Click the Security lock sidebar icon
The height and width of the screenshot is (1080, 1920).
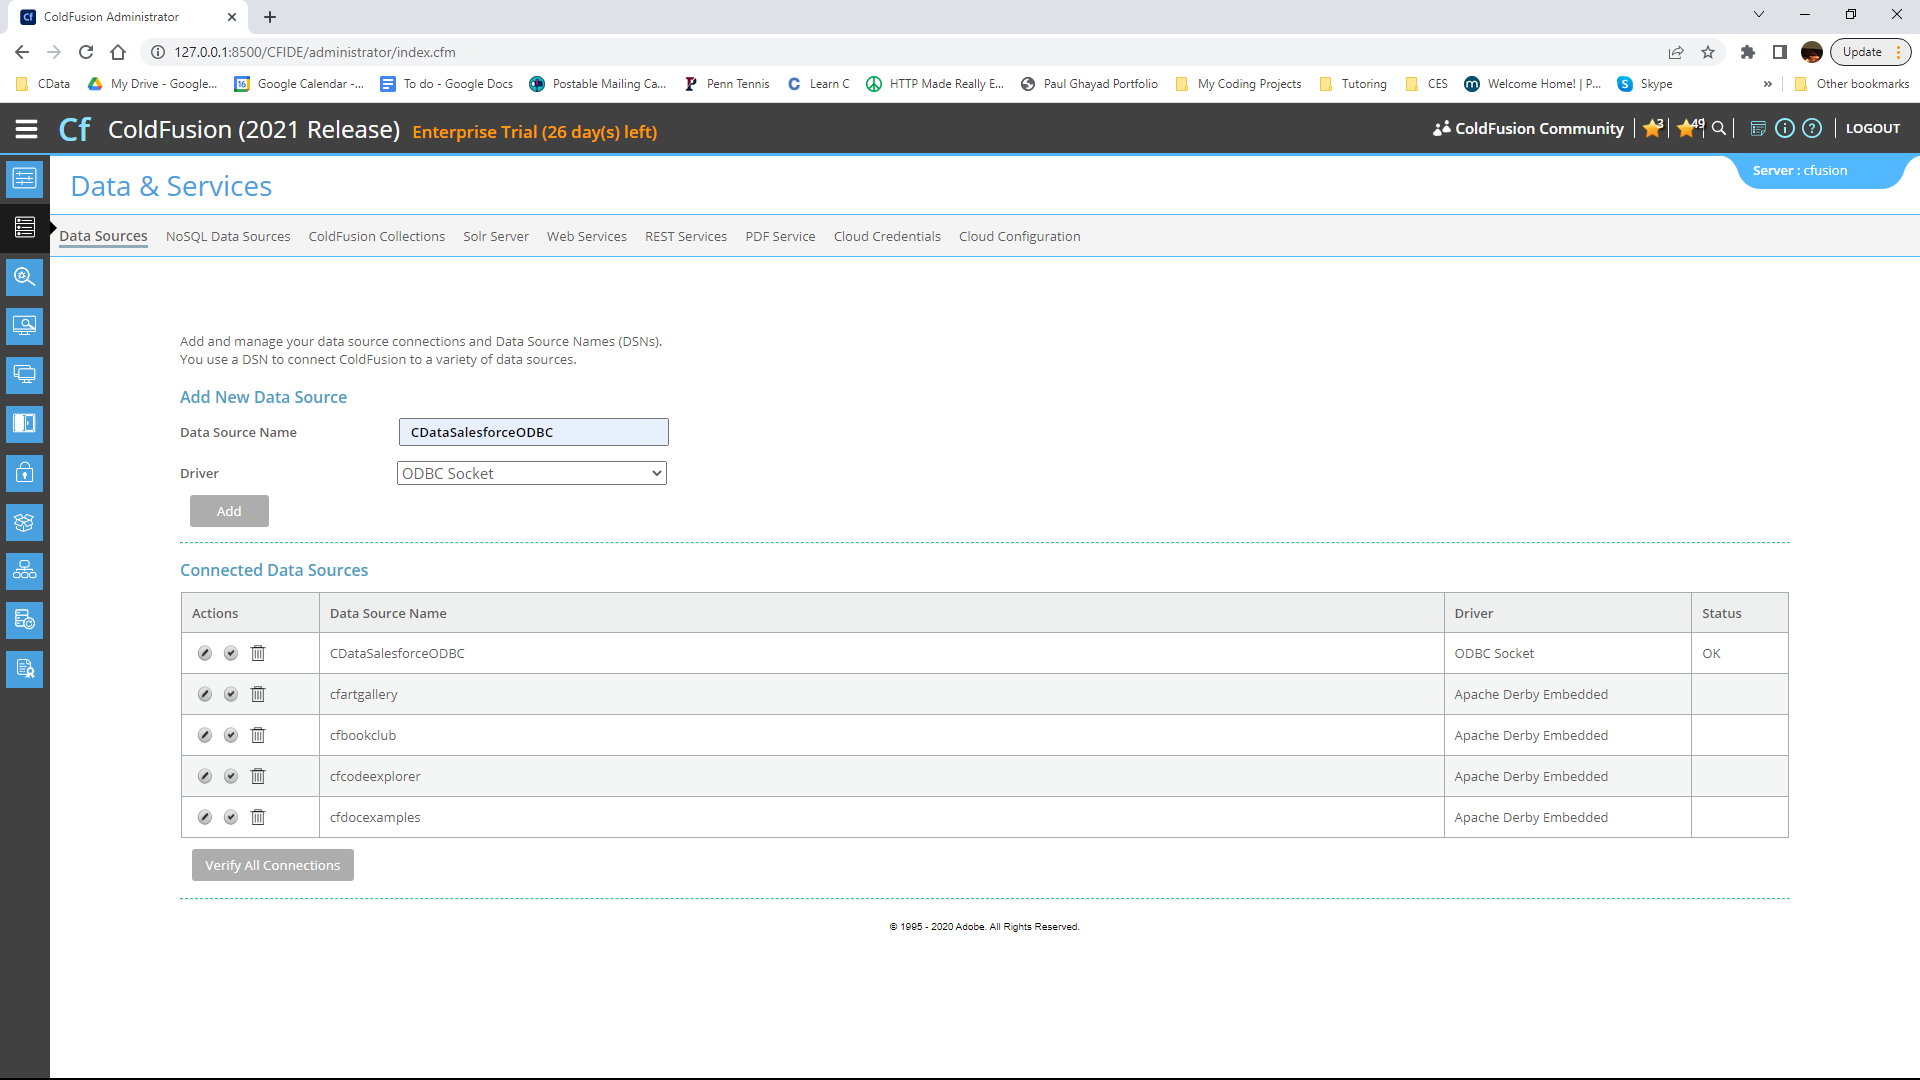[25, 473]
